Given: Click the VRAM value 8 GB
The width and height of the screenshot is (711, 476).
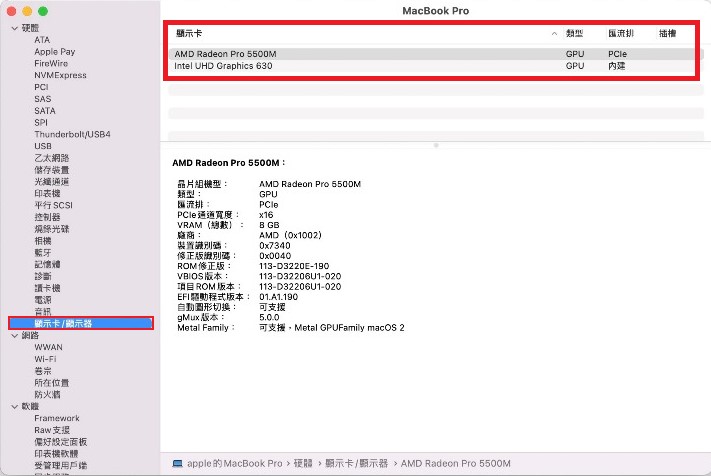Looking at the screenshot, I should [269, 225].
